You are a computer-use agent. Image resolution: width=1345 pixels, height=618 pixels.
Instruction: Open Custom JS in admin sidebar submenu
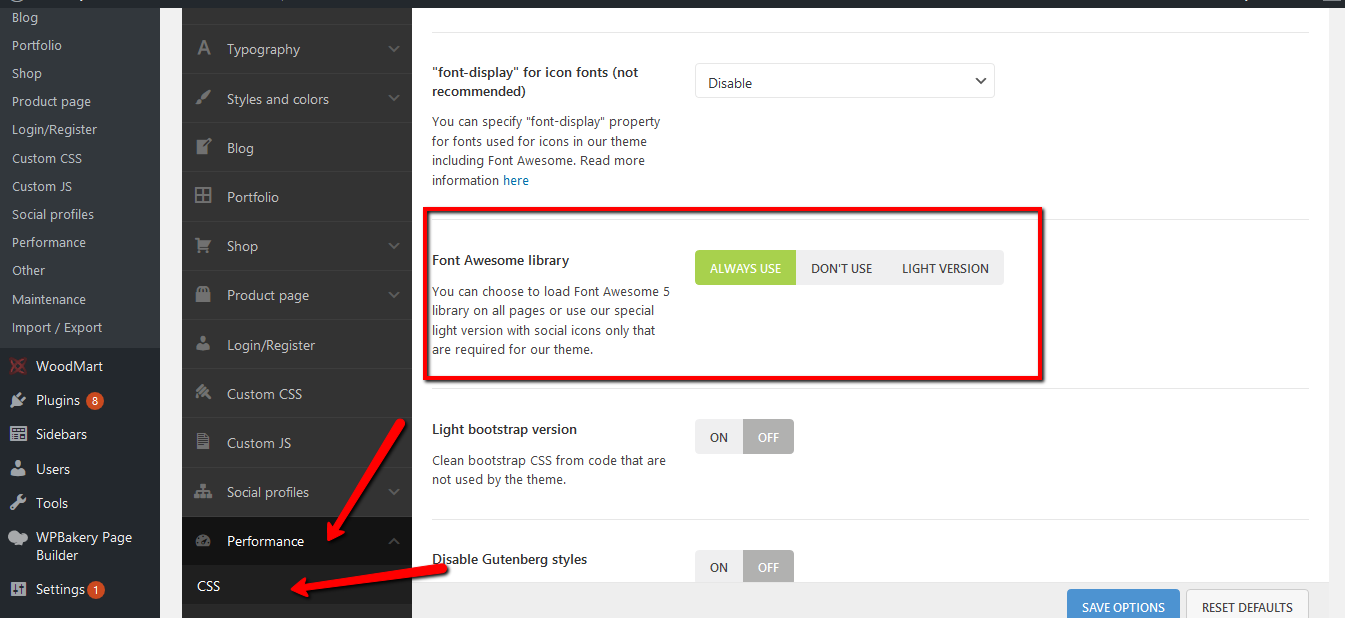coord(42,186)
